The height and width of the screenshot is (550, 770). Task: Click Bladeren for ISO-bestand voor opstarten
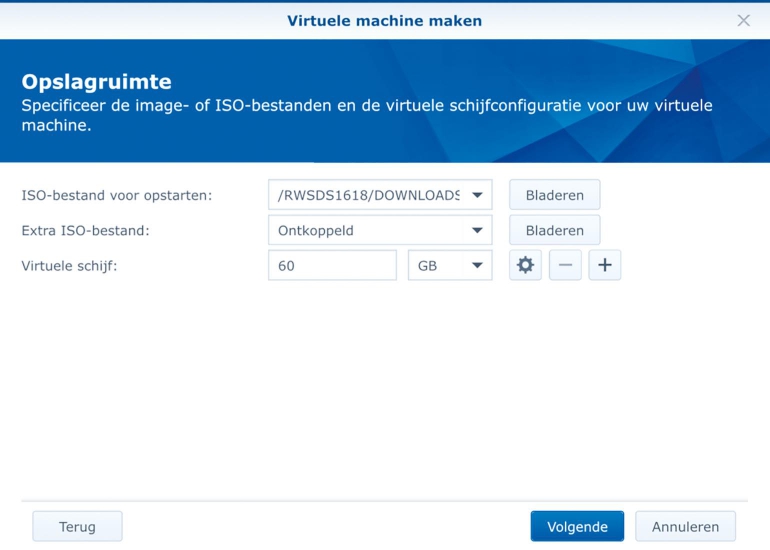[x=554, y=196]
